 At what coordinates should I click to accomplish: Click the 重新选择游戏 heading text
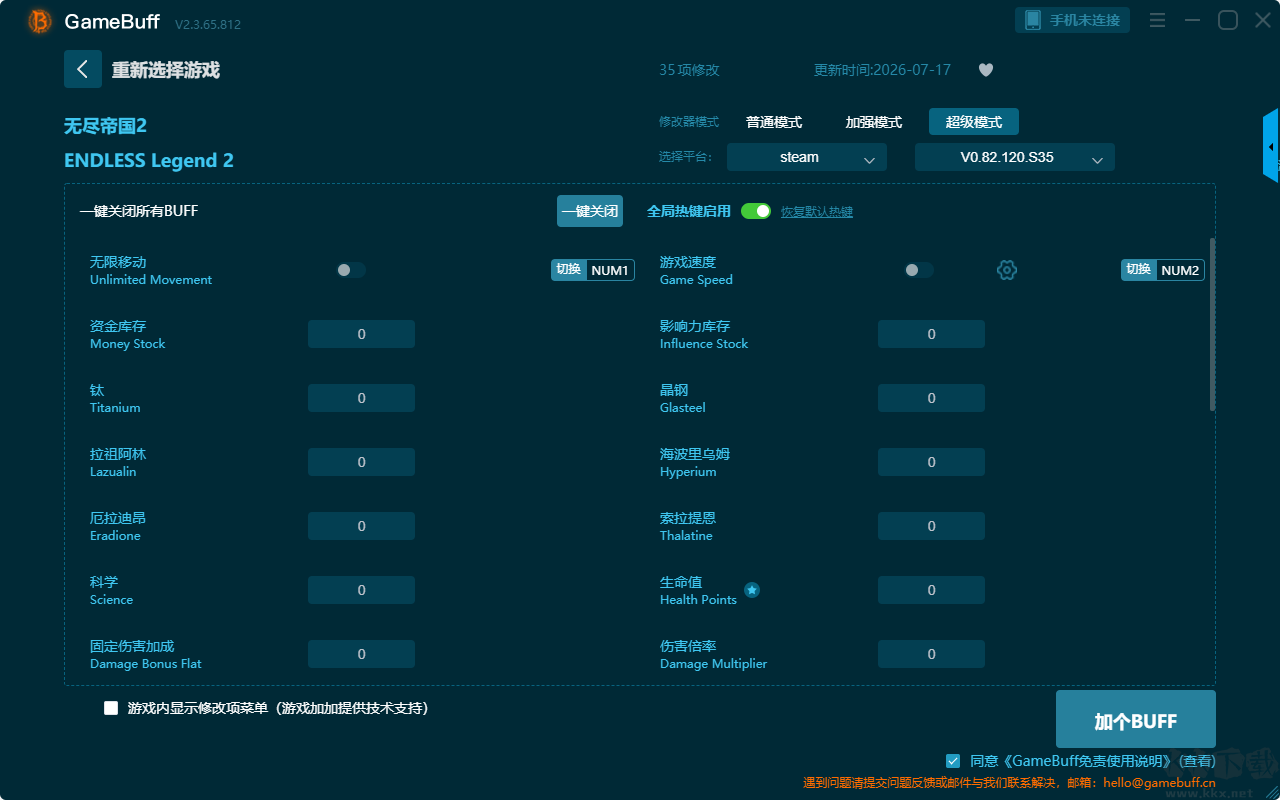coord(165,70)
